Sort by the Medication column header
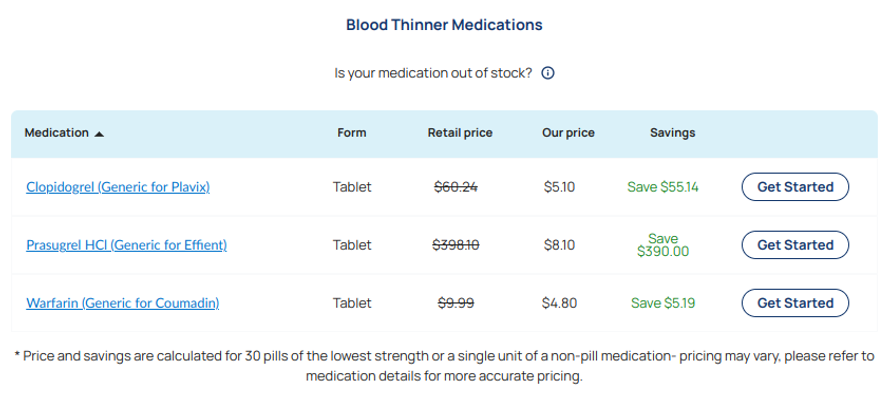The image size is (890, 403). click(57, 133)
